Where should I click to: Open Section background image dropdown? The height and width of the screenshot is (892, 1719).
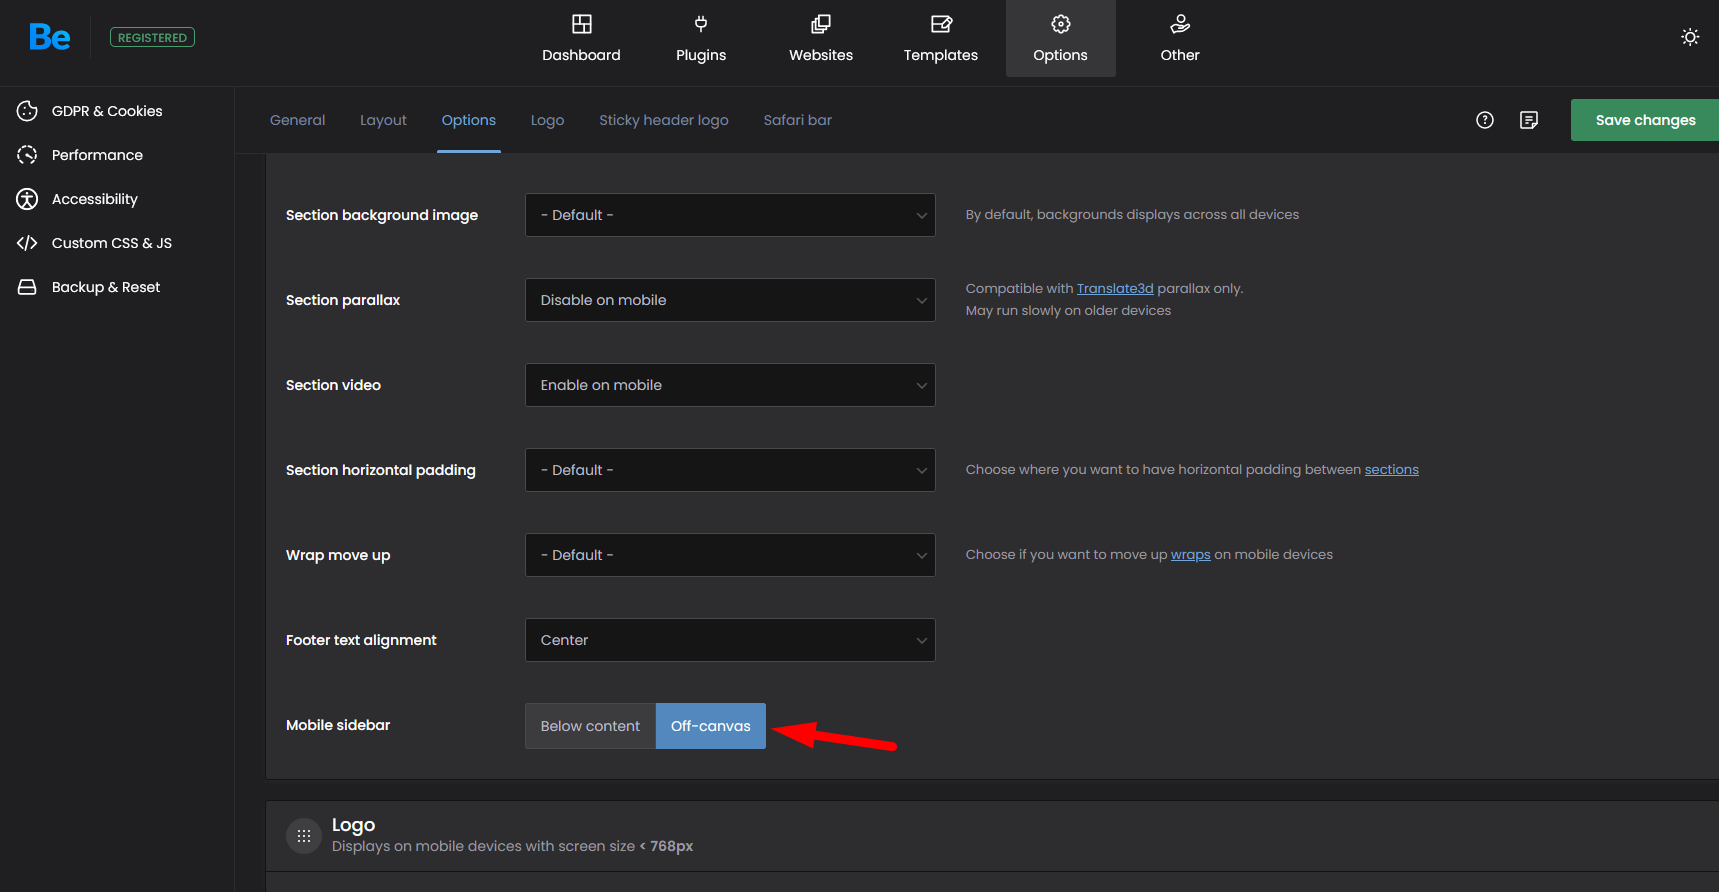point(730,215)
